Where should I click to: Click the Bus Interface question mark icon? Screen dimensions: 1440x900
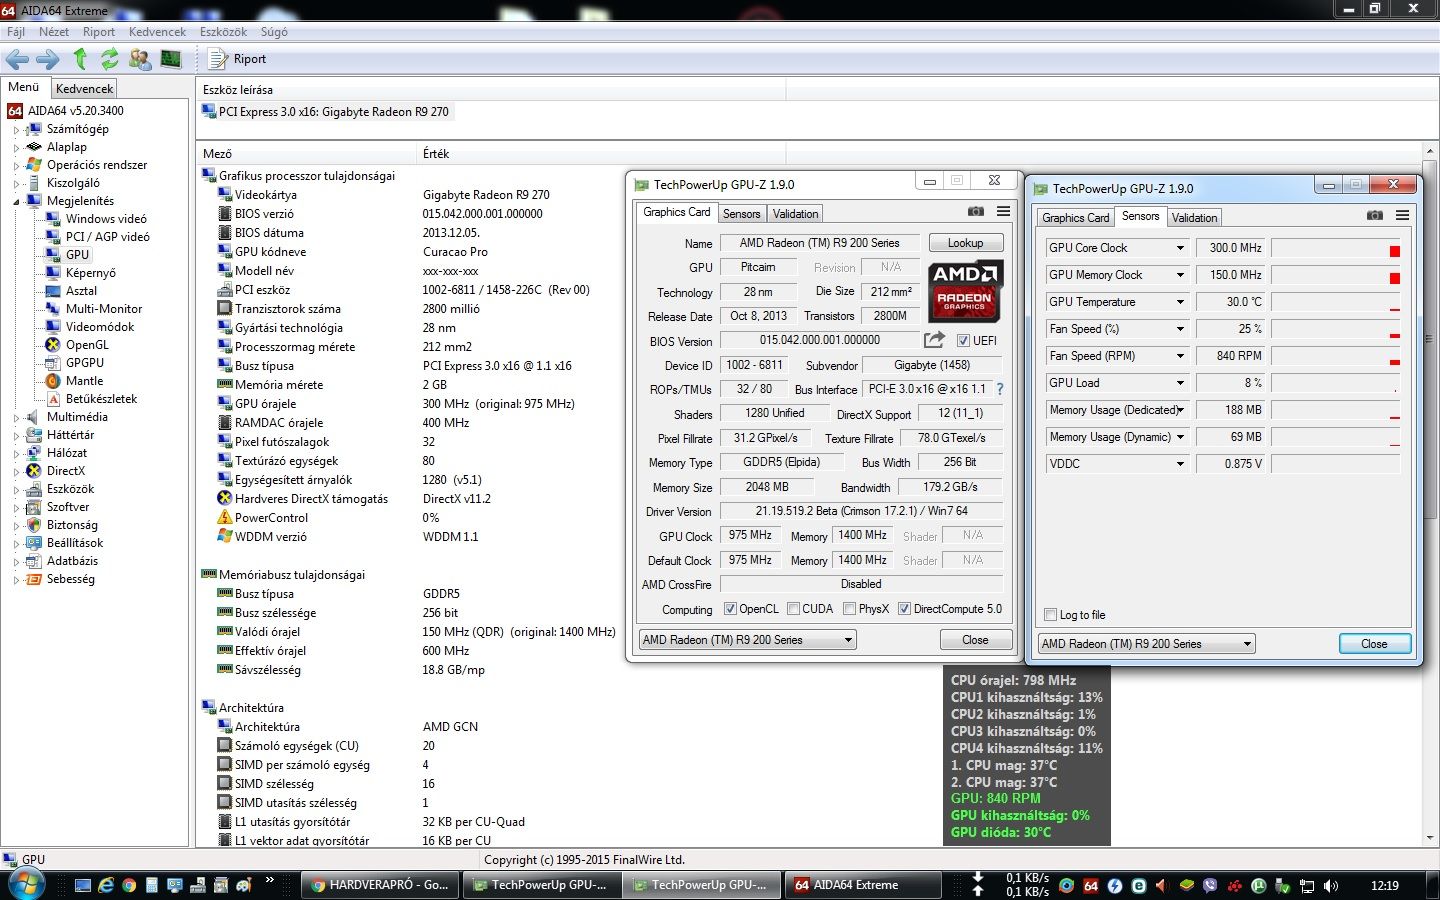coord(999,389)
